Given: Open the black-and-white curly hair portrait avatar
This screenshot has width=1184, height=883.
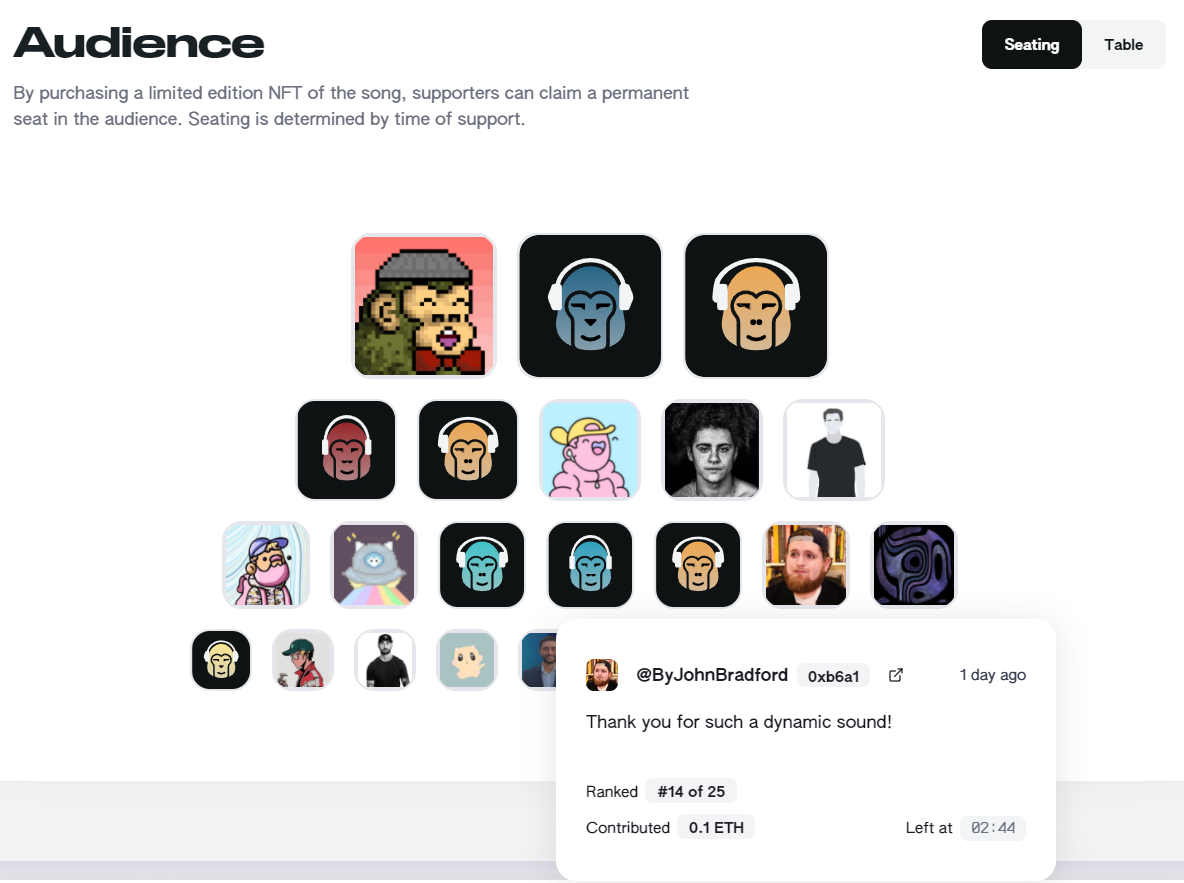Looking at the screenshot, I should click(712, 450).
